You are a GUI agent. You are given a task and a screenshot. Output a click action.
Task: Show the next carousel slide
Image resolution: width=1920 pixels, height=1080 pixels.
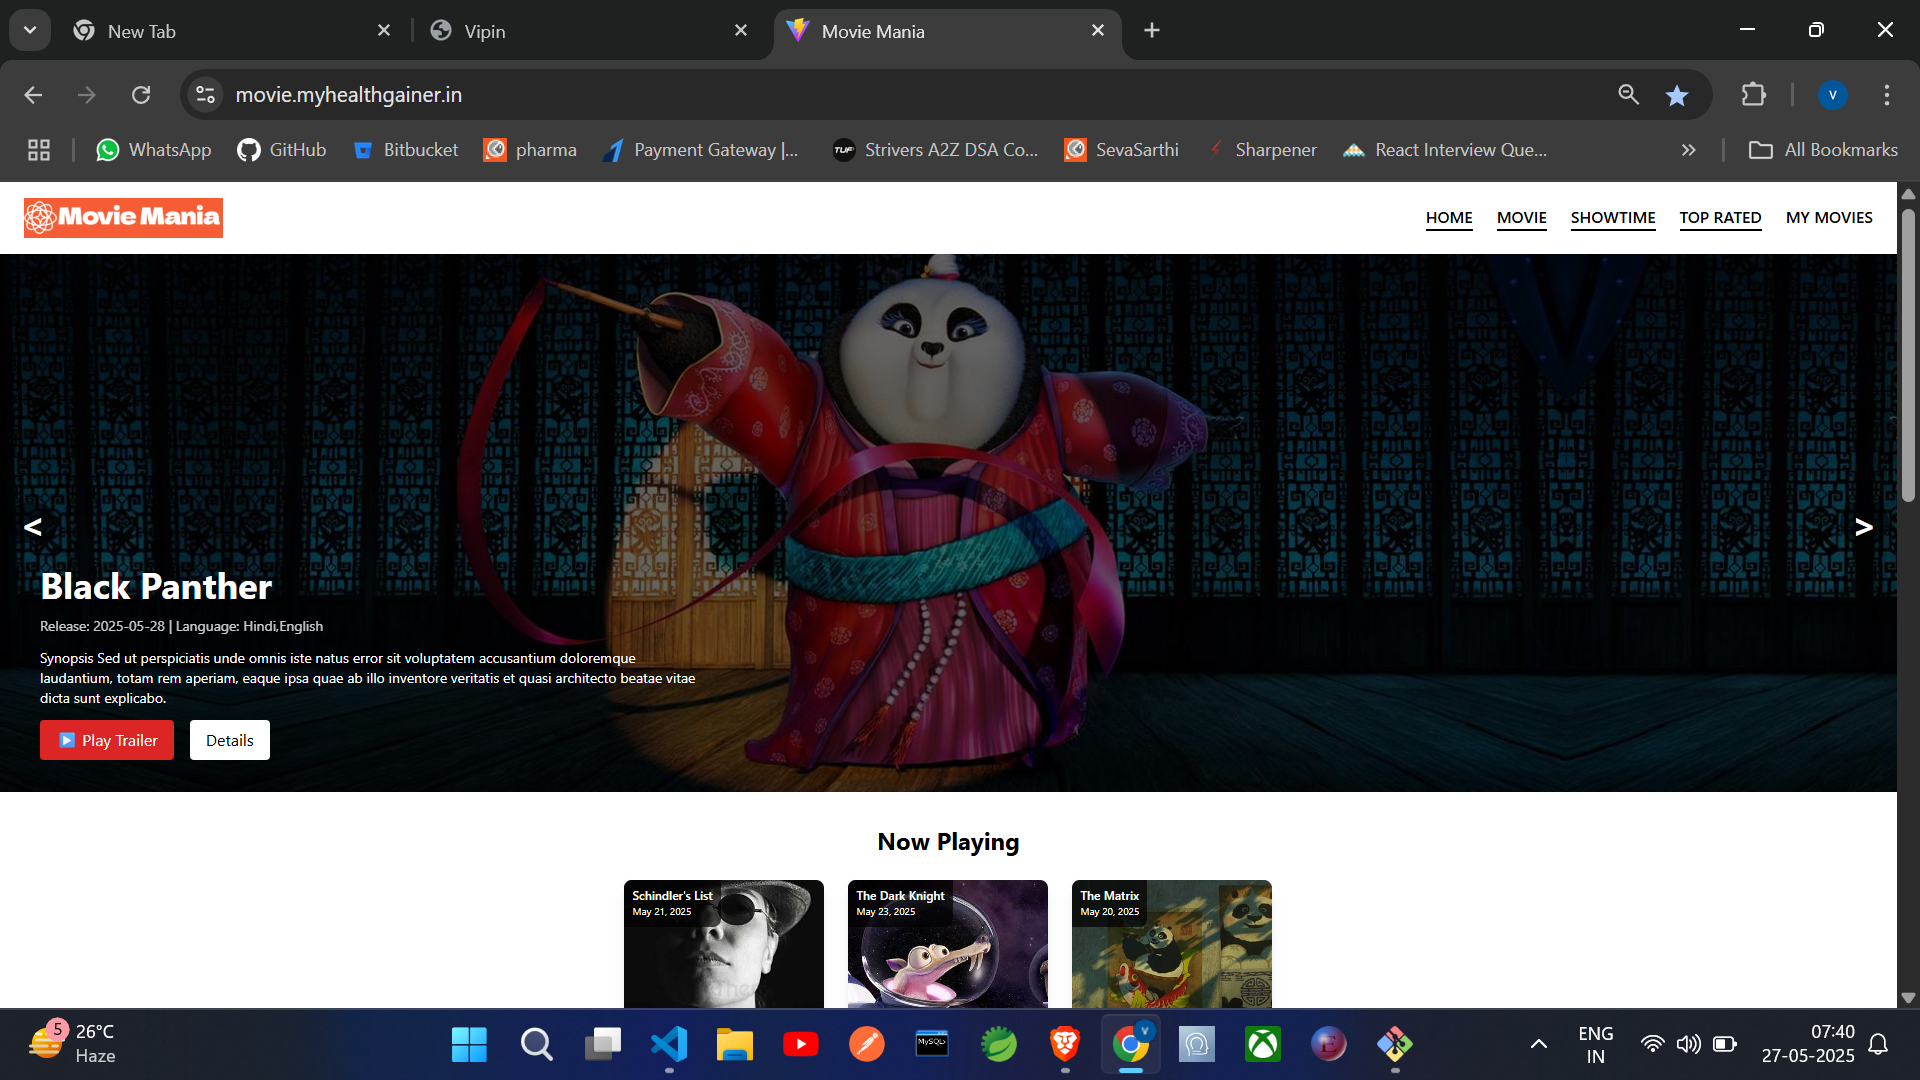pos(1864,527)
